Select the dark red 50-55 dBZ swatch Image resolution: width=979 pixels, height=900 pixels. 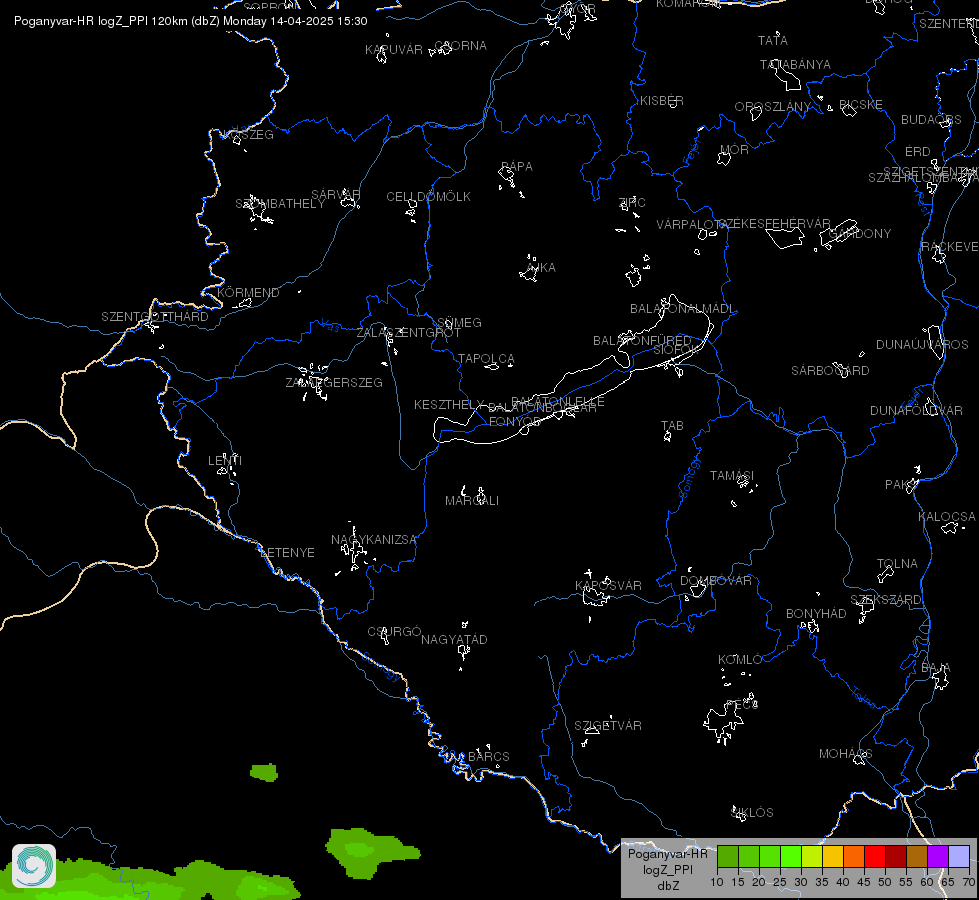point(896,857)
